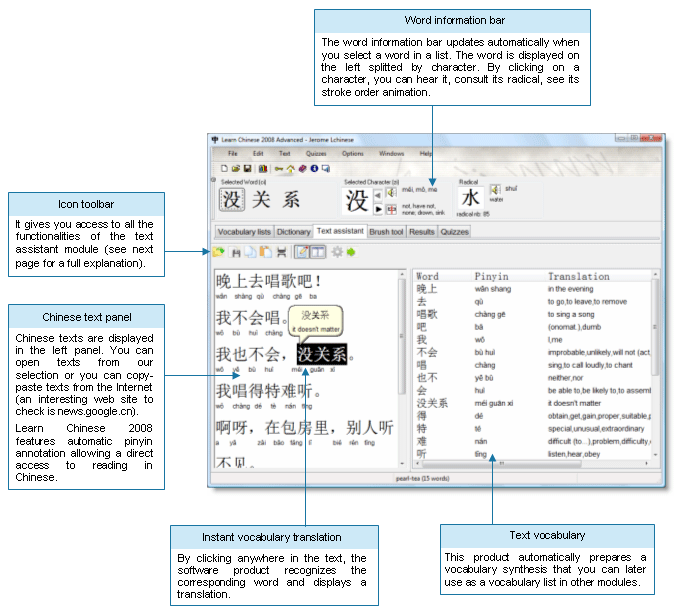Viewport: 680px width, 613px height.
Task: Click the copy icon in Text assistant toolbar
Action: (250, 252)
